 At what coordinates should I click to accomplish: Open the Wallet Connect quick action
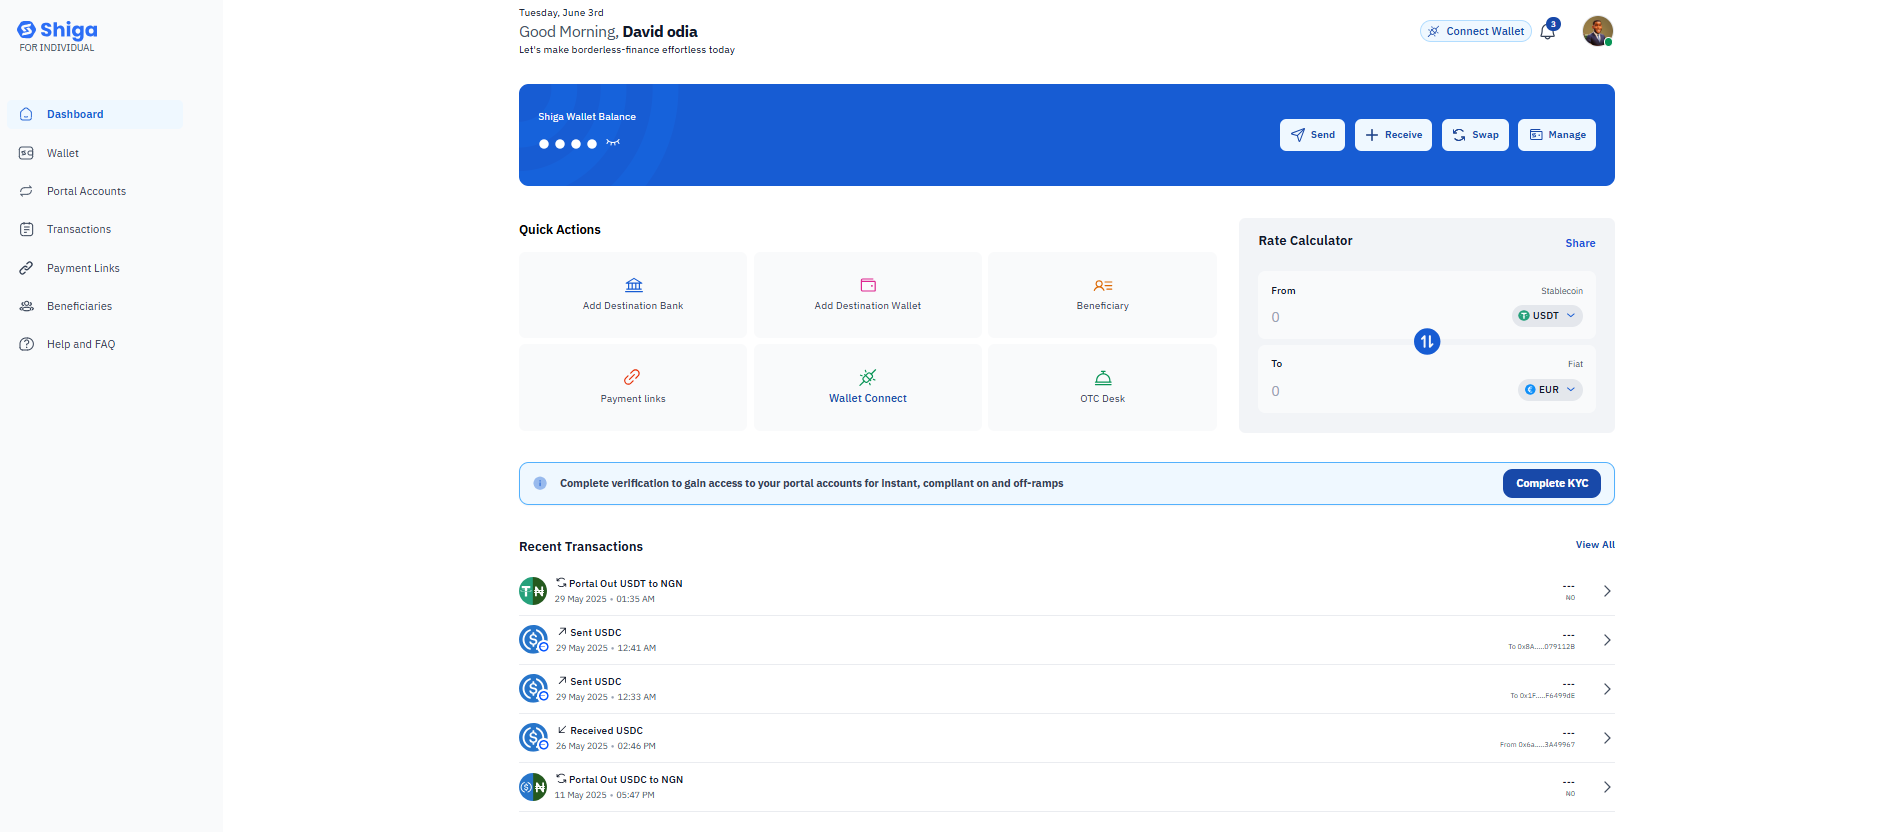click(868, 388)
